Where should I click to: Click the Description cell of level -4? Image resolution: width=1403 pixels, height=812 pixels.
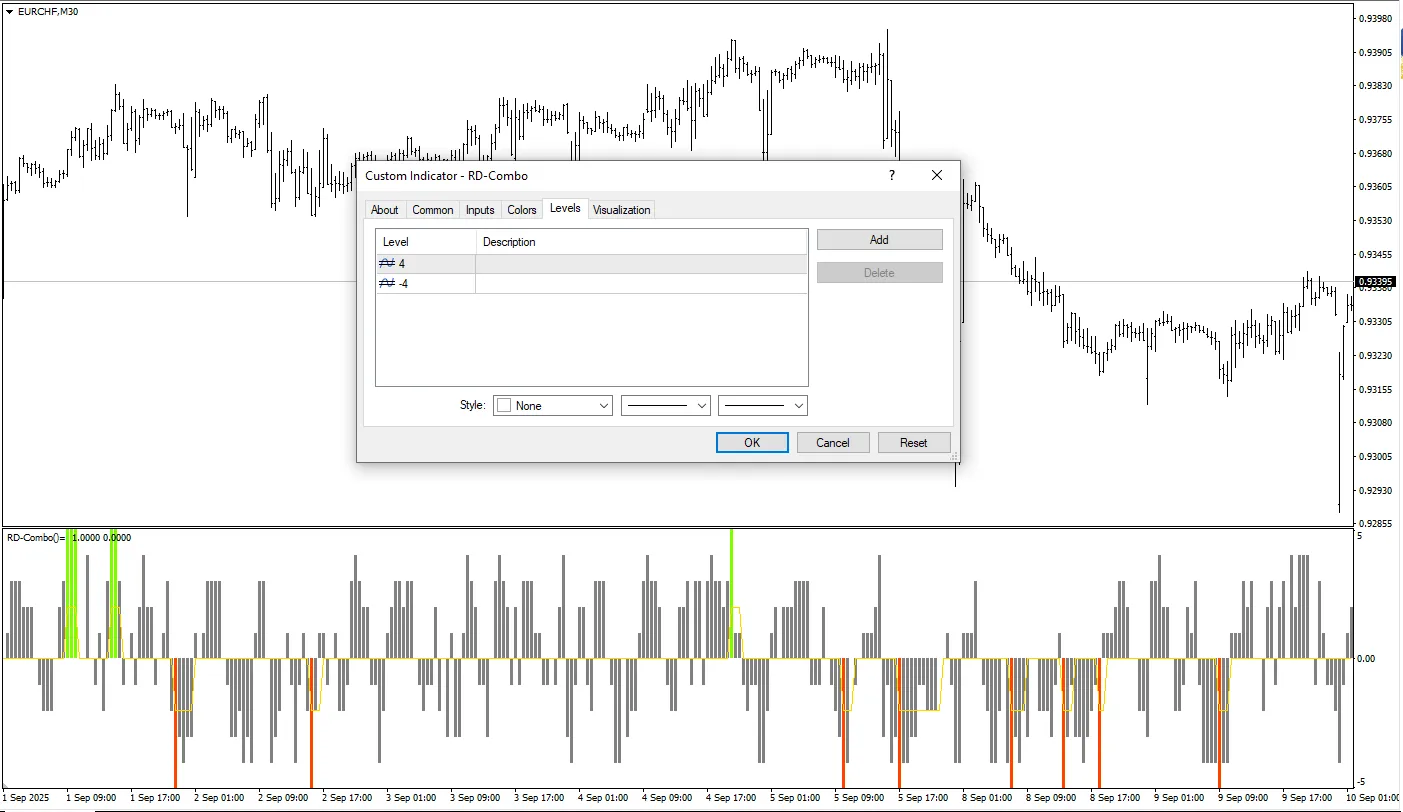pos(640,284)
